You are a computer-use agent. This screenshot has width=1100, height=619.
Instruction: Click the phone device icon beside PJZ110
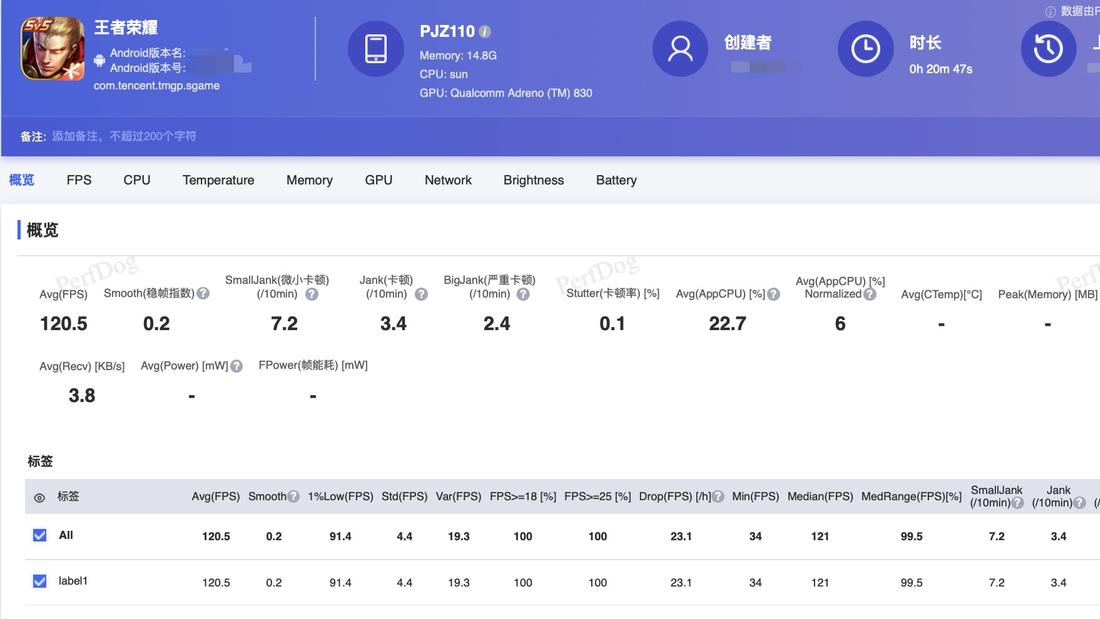376,48
